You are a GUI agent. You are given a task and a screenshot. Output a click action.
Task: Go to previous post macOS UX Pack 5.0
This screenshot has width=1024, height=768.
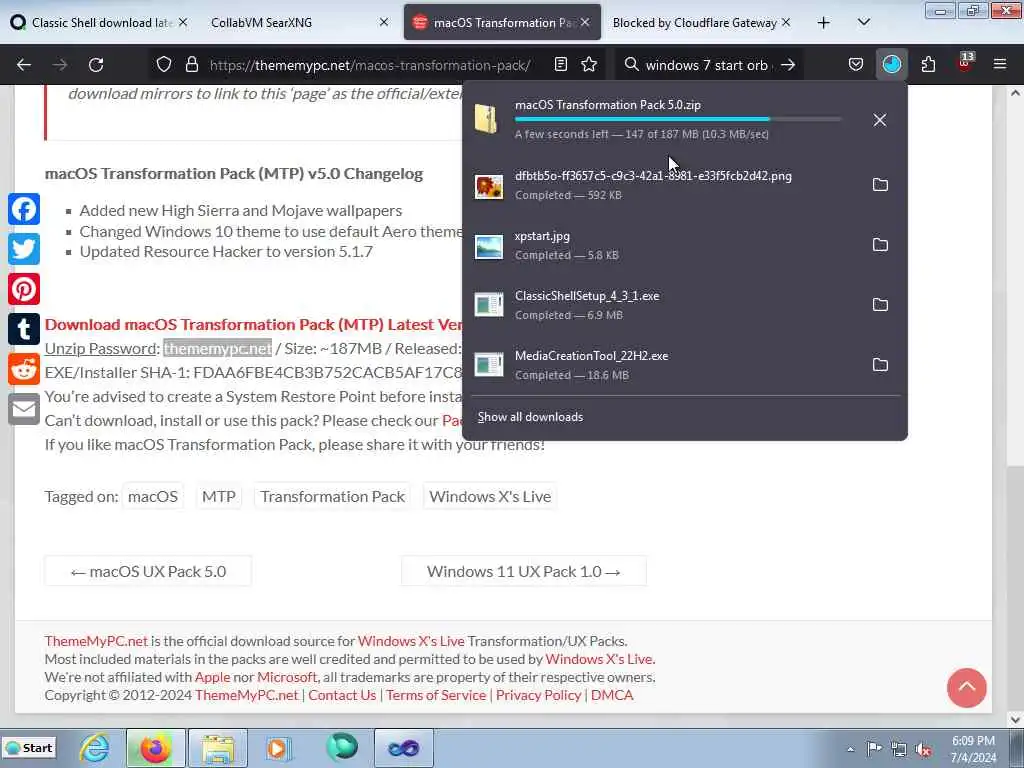148,571
